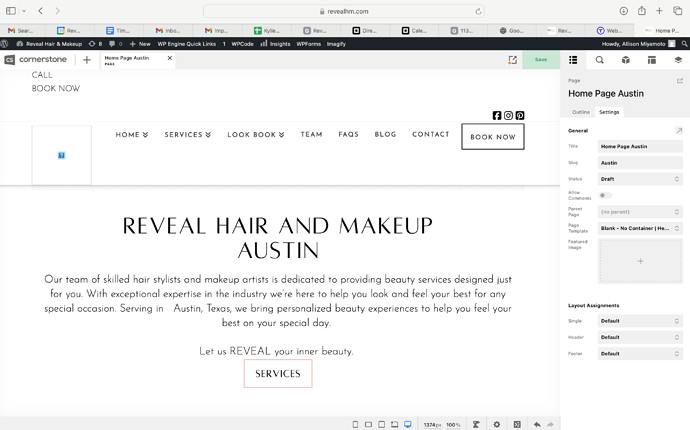Click the undo arrow in bottom bar
This screenshot has width=690, height=430.
click(x=537, y=424)
